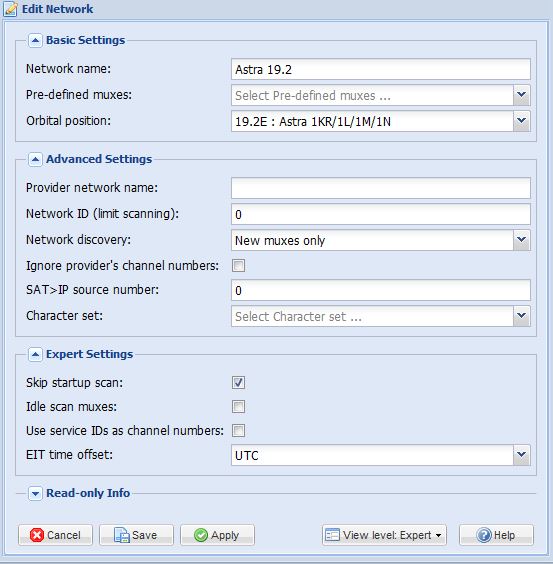The image size is (553, 564).
Task: Expand the Read-only Info section
Action: click(35, 494)
